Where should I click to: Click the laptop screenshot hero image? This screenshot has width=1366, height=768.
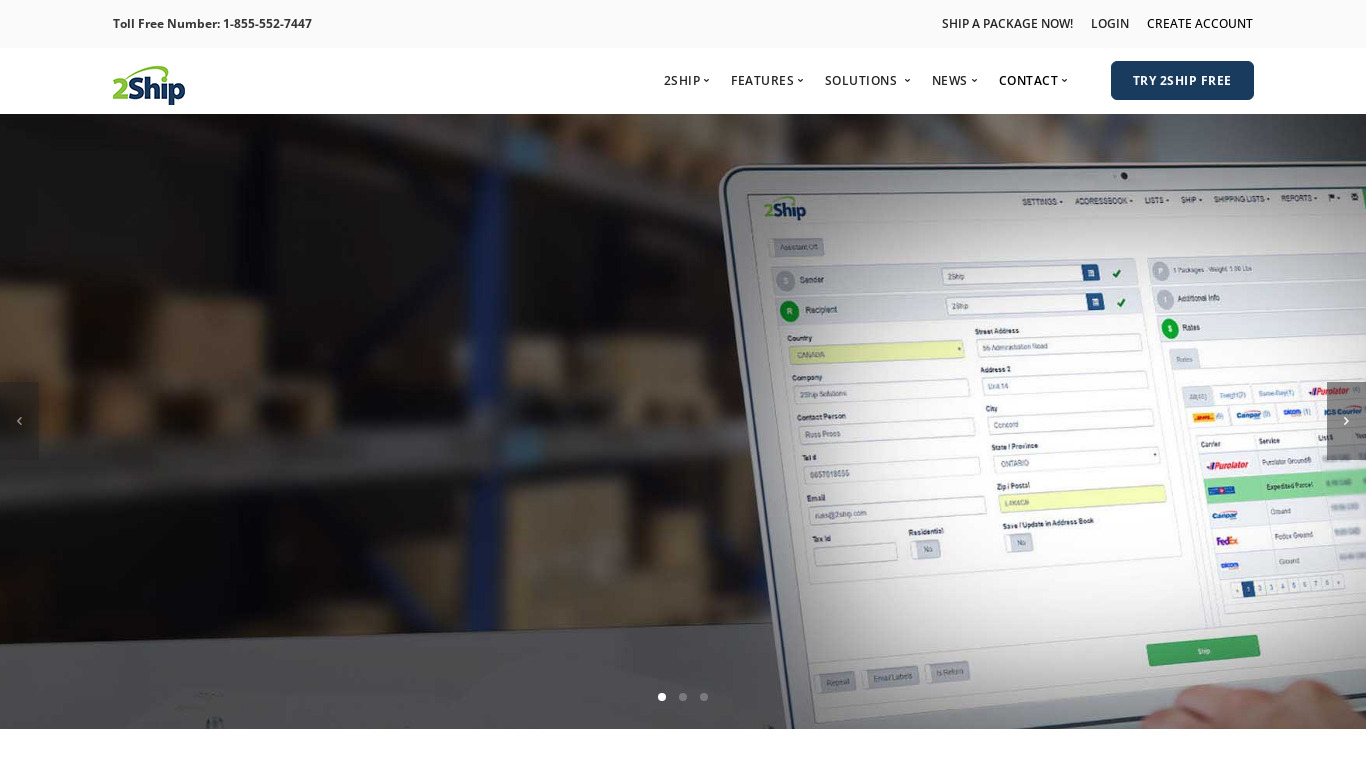pos(683,421)
